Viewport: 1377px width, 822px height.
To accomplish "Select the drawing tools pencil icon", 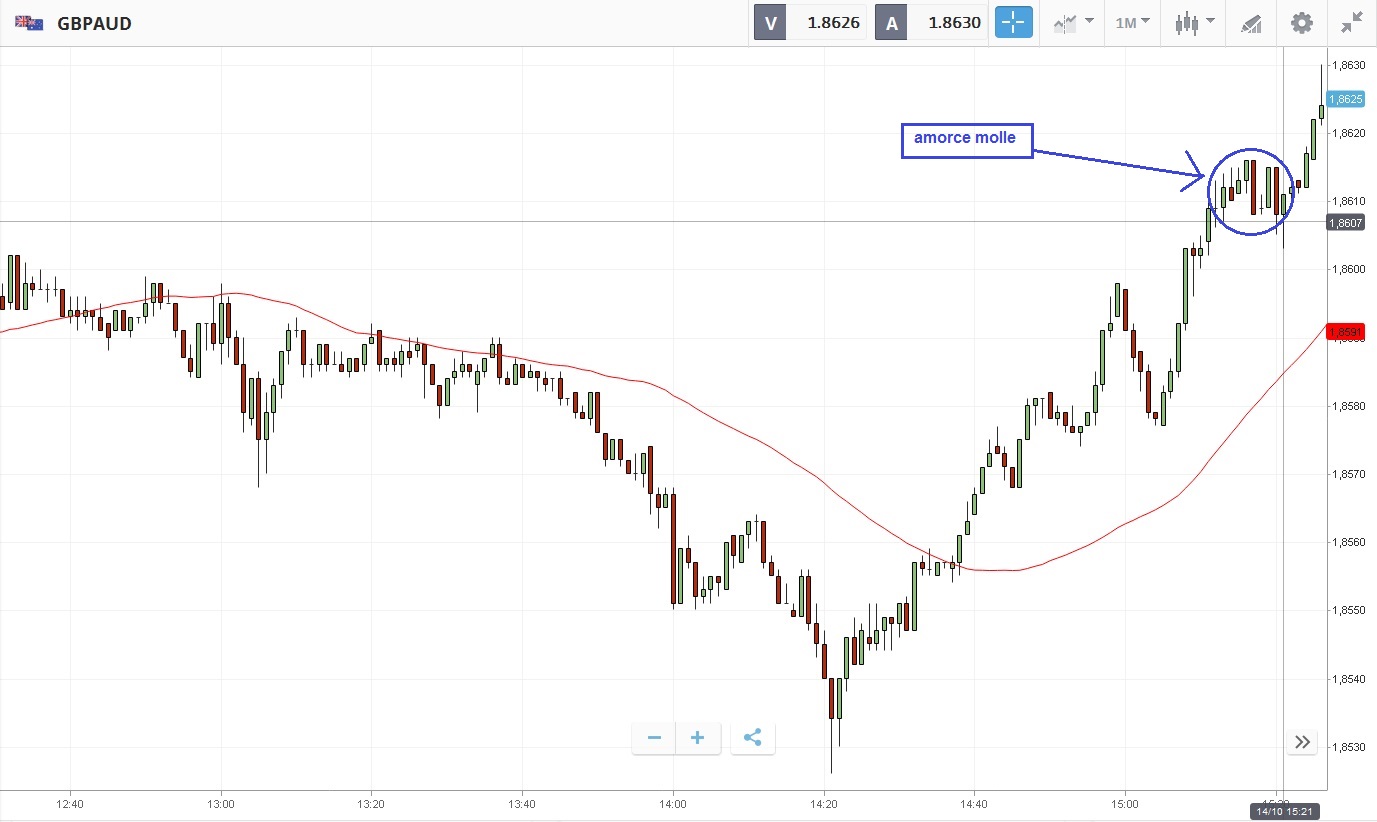I will pyautogui.click(x=1251, y=23).
